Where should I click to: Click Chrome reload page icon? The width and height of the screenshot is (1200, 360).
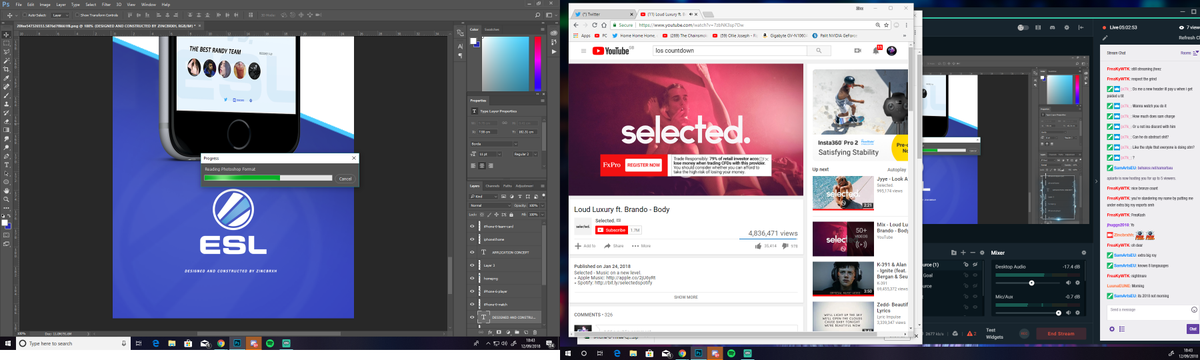(596, 24)
